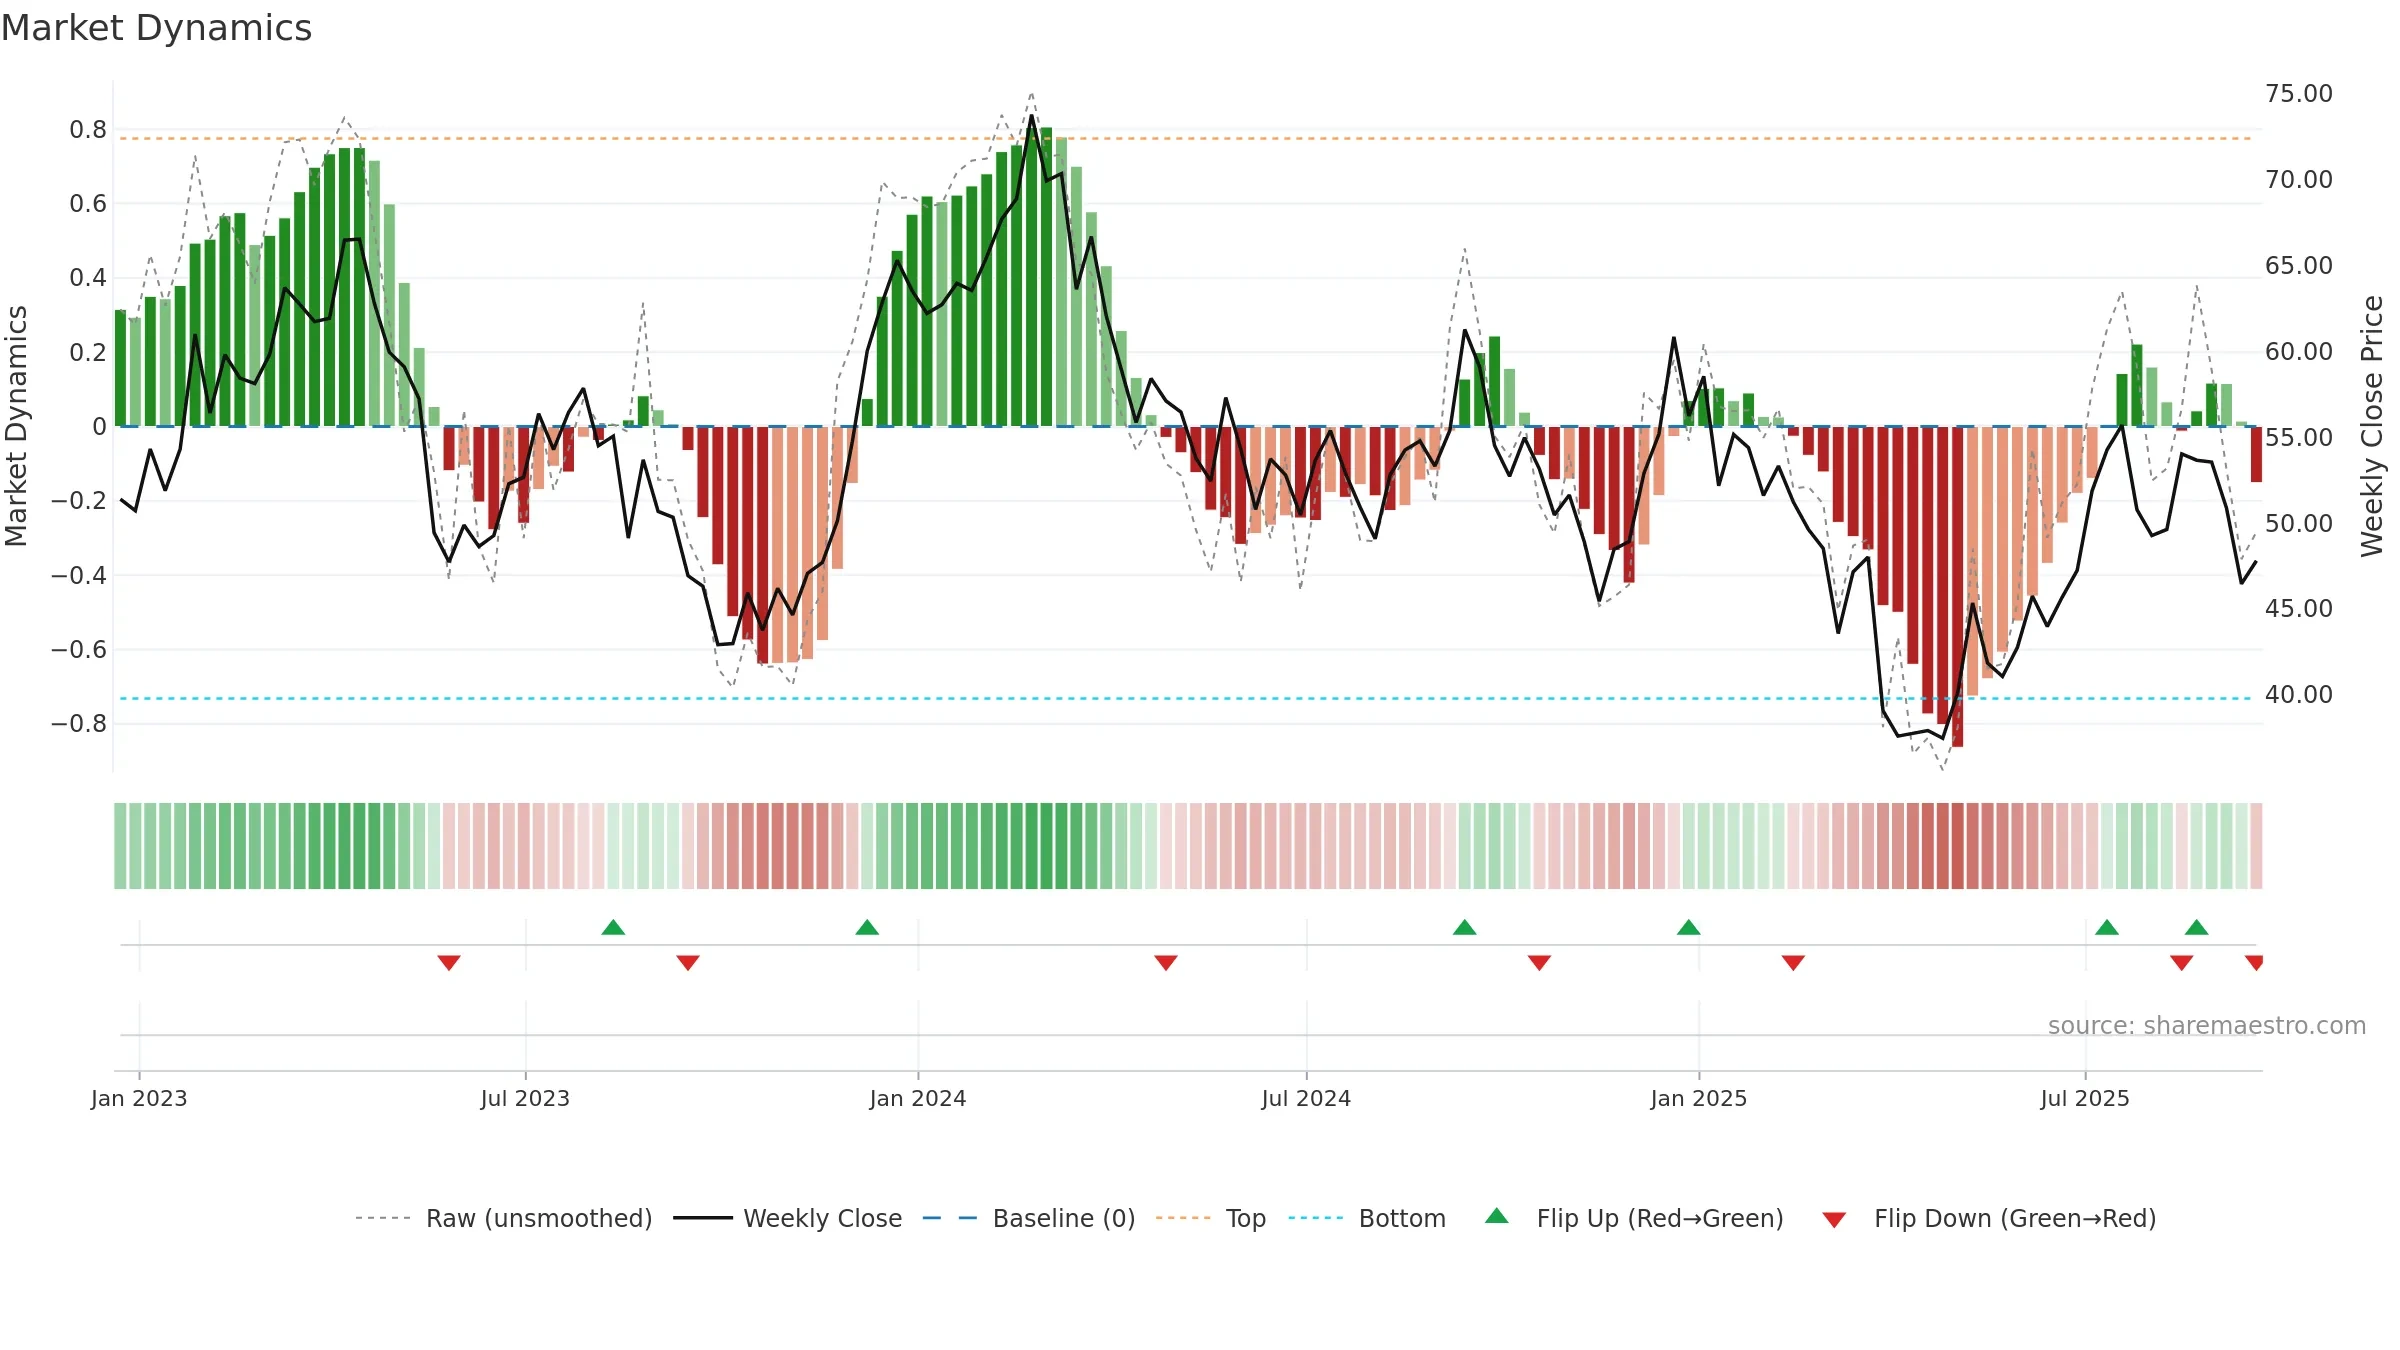Click the Market Dynamics chart title

click(x=156, y=28)
